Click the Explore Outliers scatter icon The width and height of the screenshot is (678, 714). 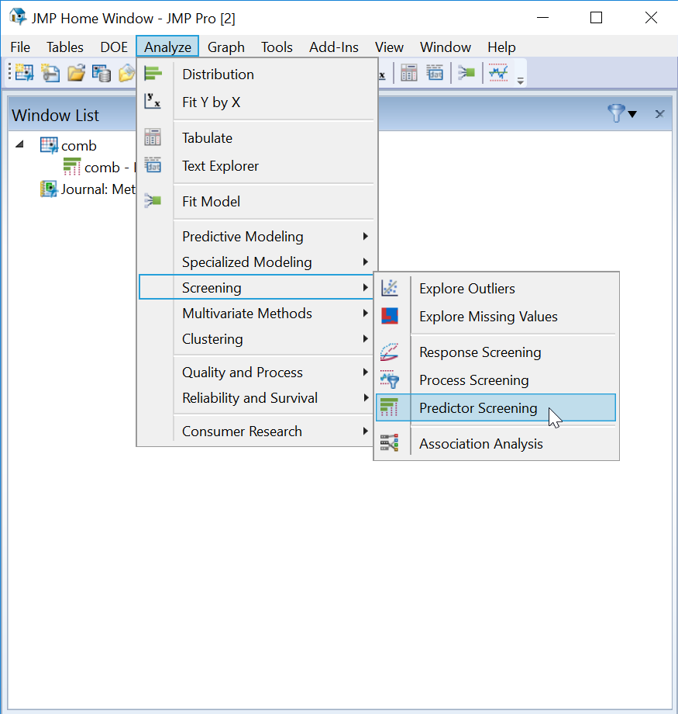390,288
